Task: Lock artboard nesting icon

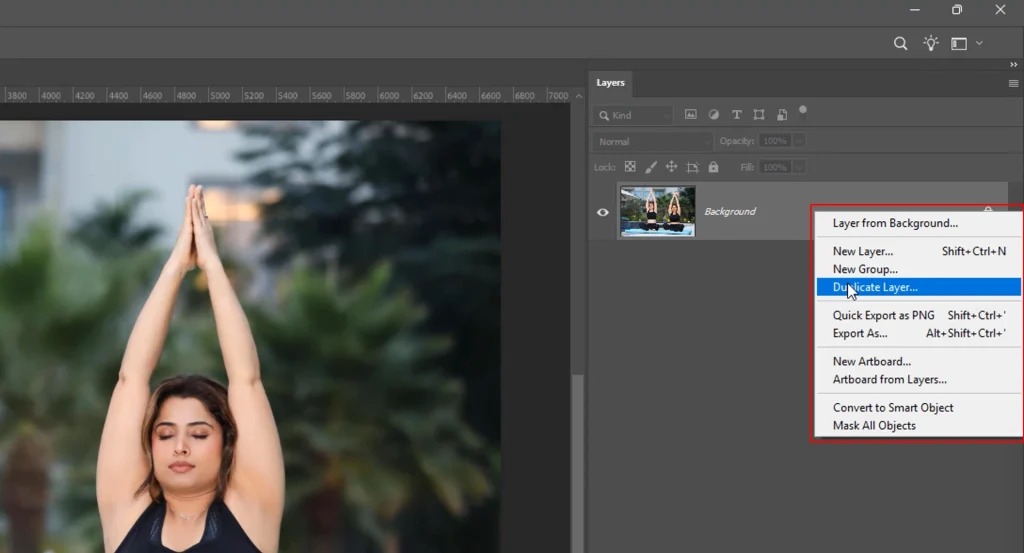Action: click(692, 168)
